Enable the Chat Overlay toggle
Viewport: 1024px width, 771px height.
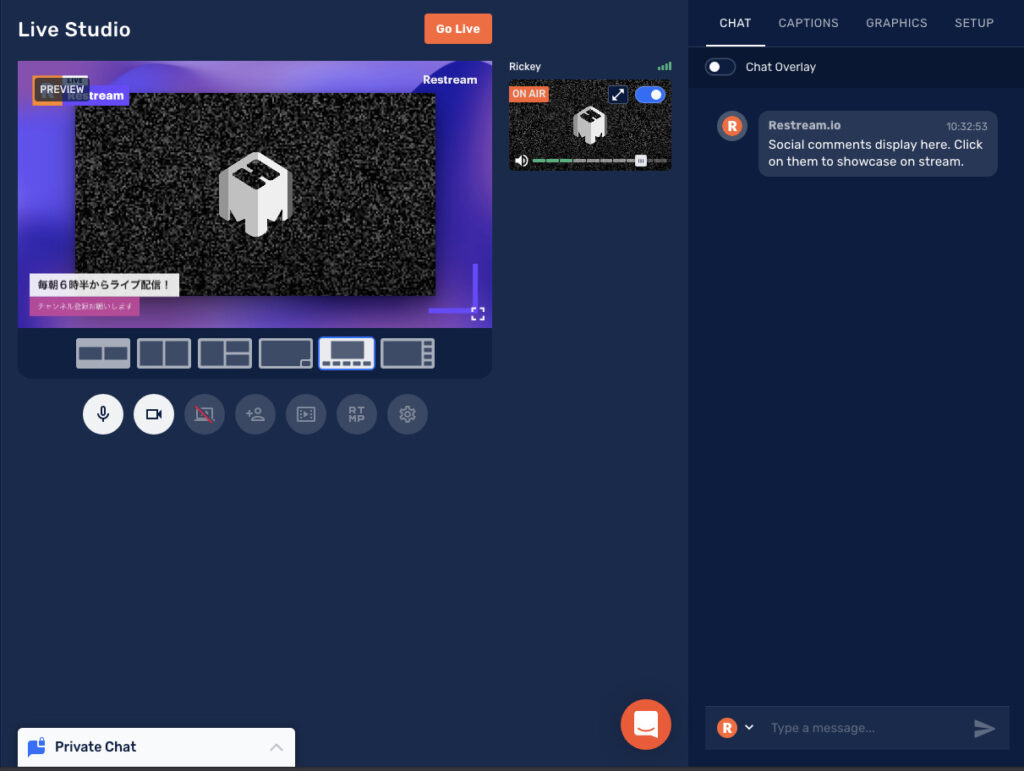pos(720,67)
